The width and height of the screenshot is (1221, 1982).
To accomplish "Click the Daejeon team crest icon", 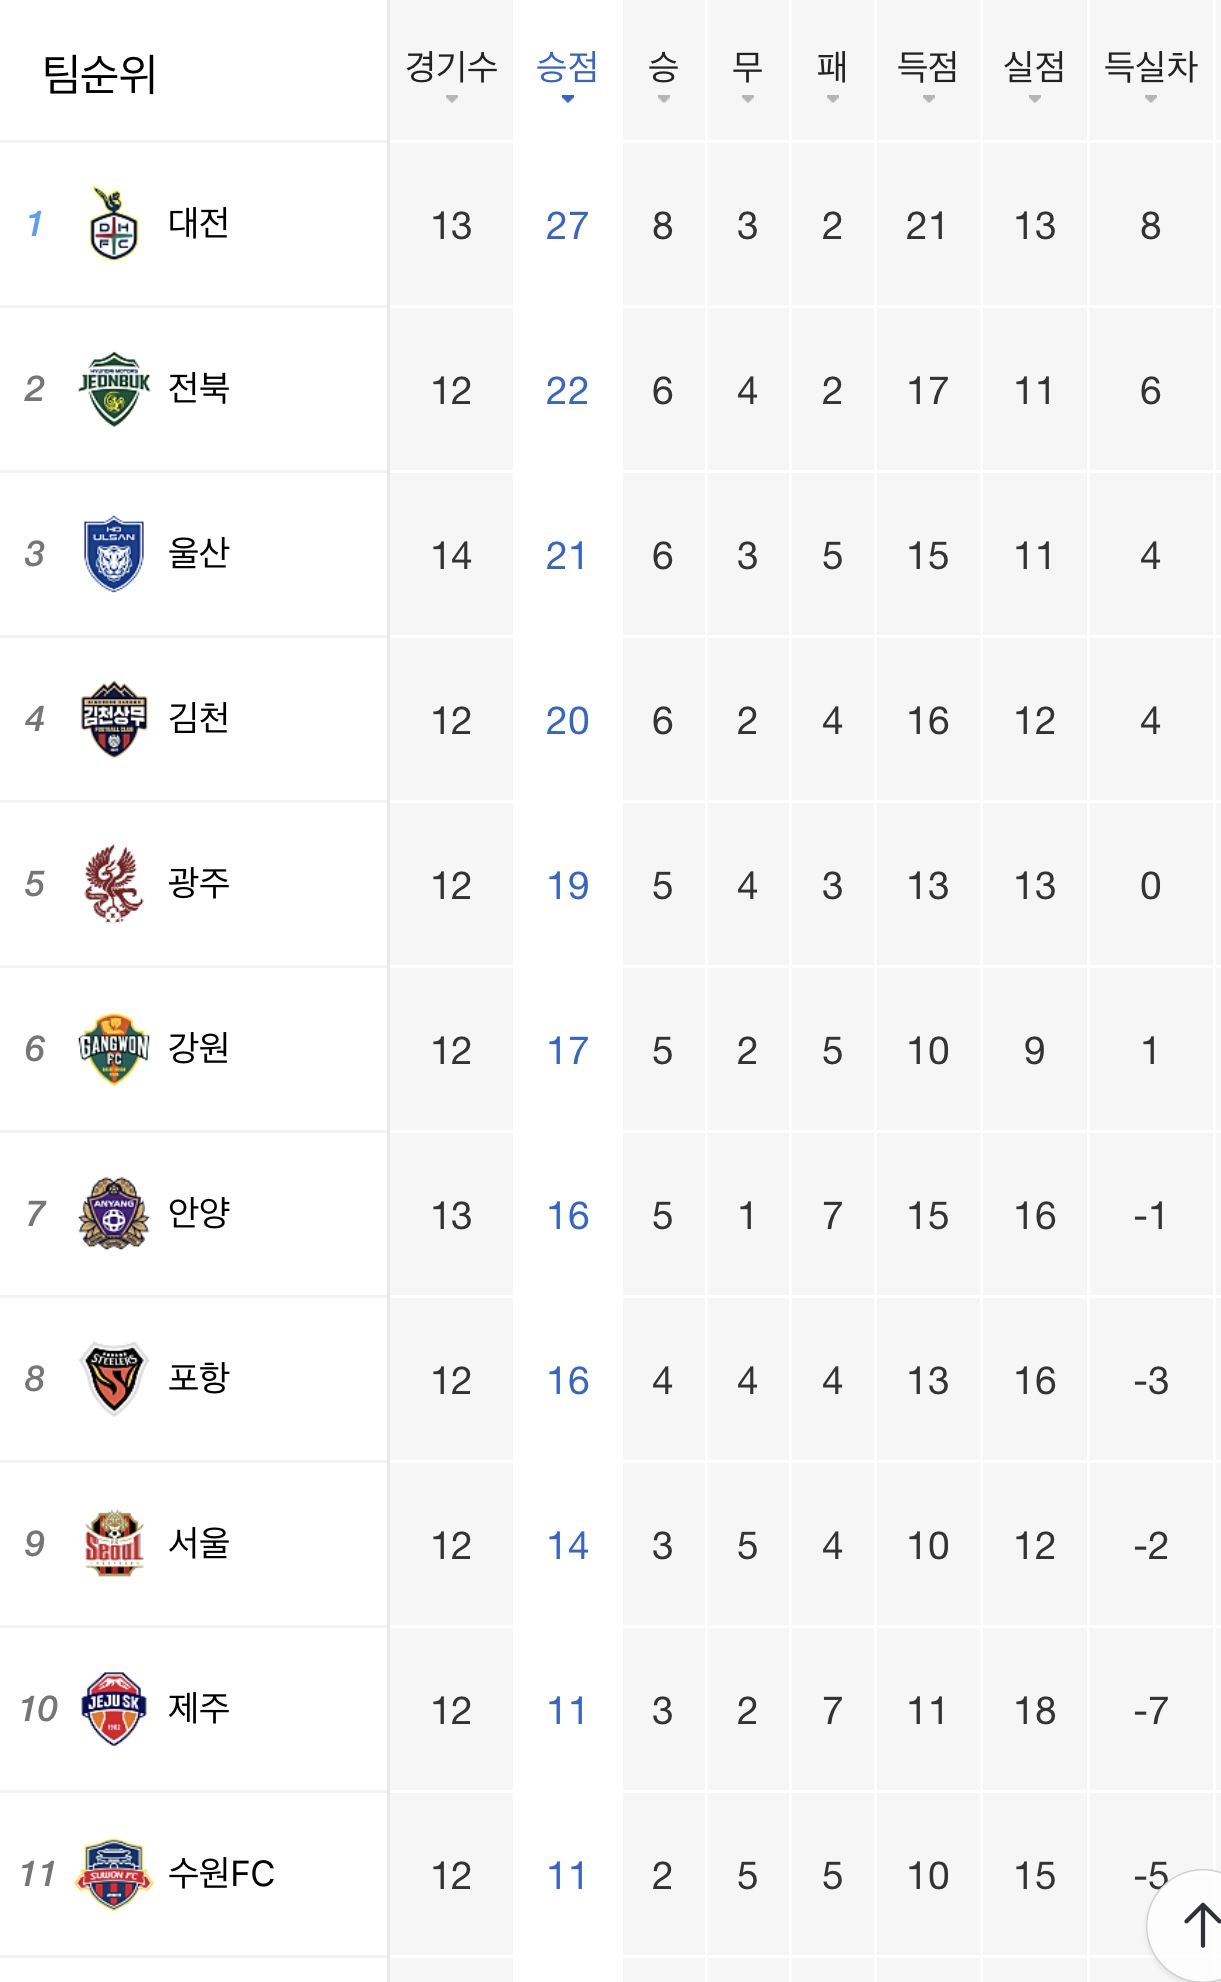I will (x=114, y=224).
